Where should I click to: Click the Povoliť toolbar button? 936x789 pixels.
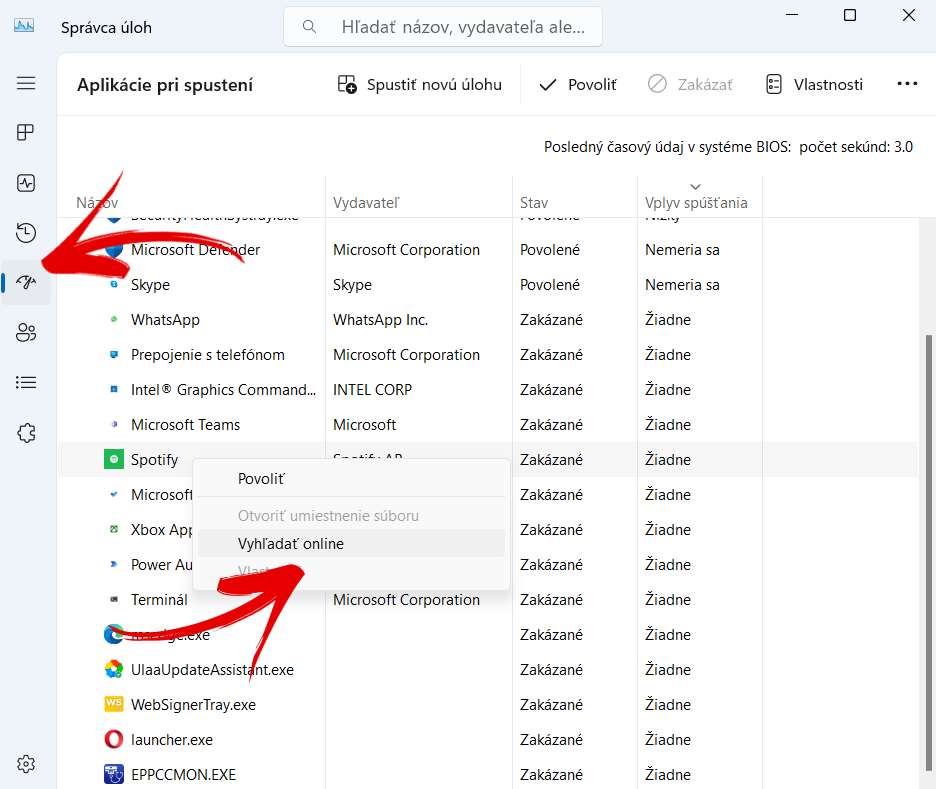point(577,85)
